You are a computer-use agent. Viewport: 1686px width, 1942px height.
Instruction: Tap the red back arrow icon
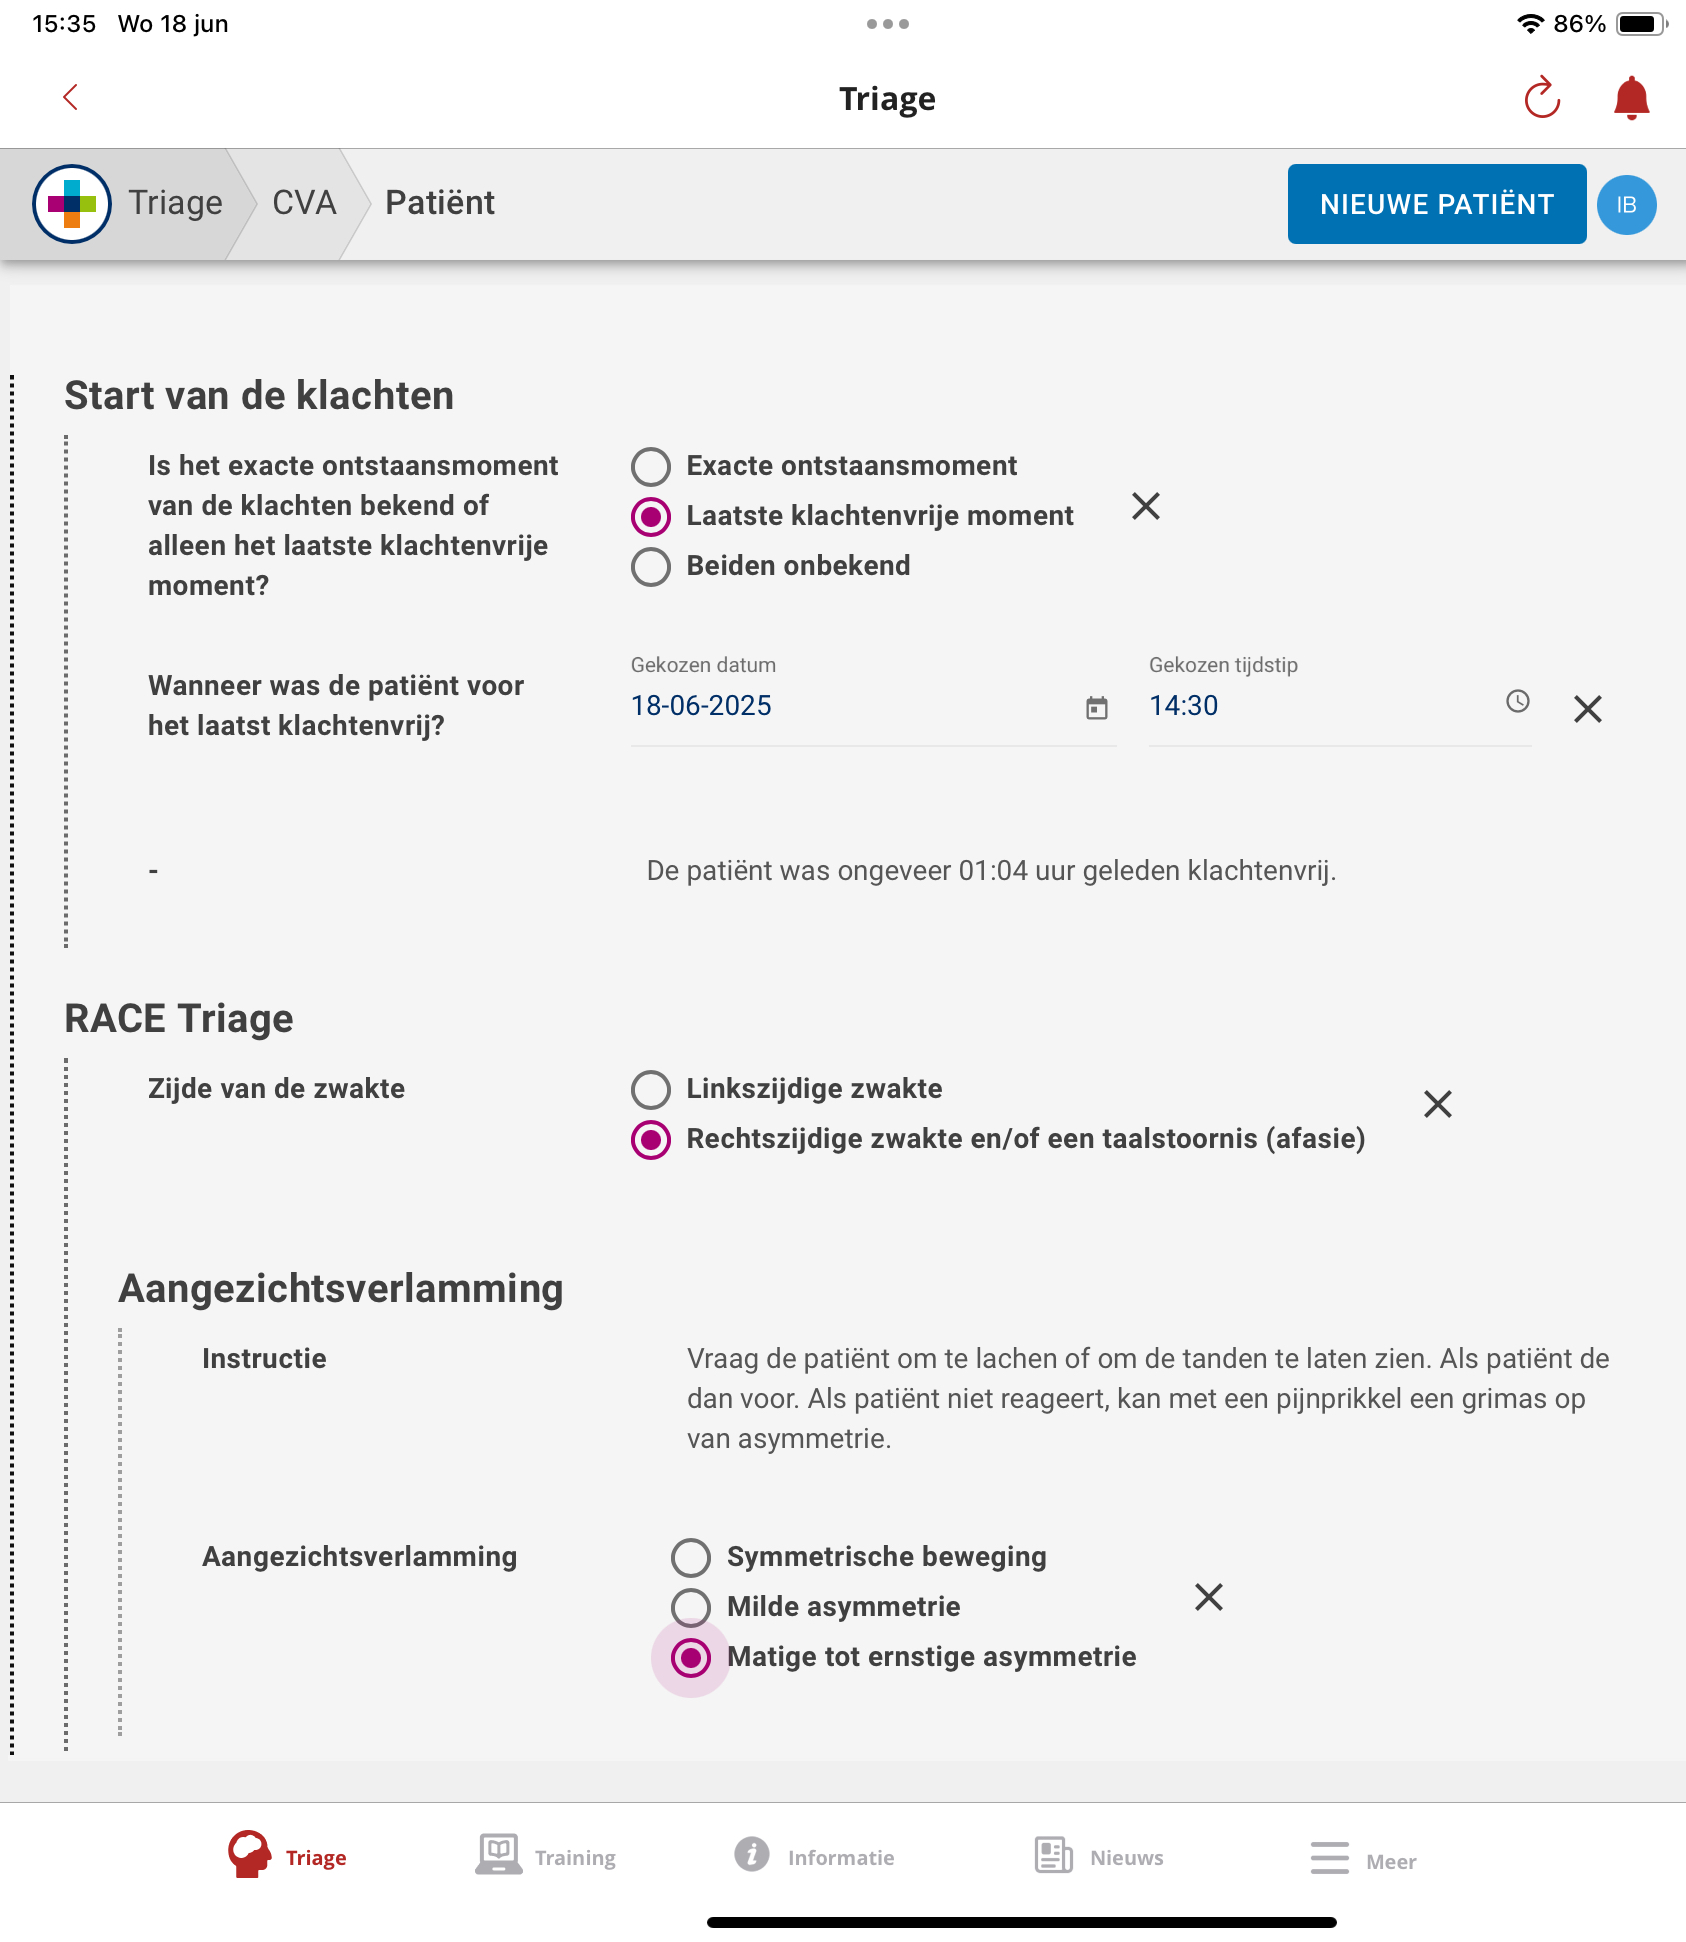point(70,98)
